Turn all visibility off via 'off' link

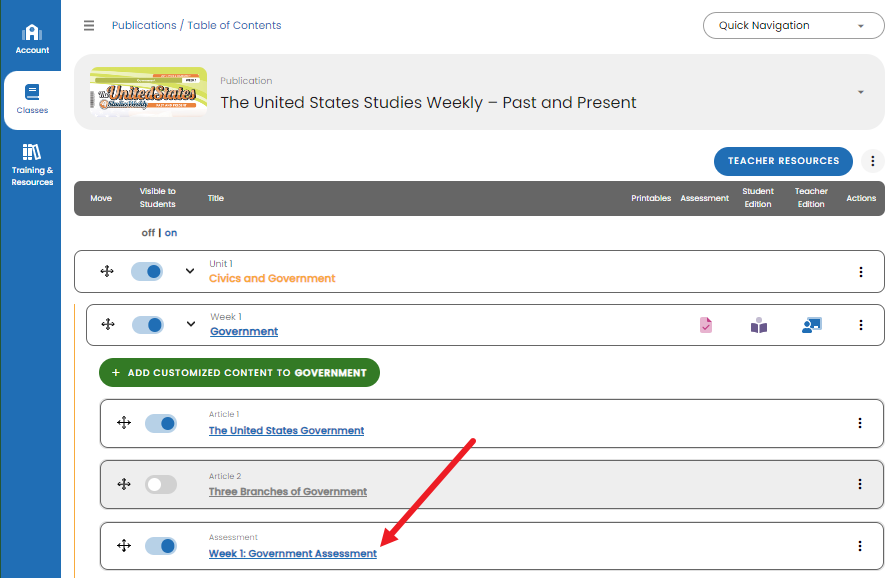(x=148, y=232)
